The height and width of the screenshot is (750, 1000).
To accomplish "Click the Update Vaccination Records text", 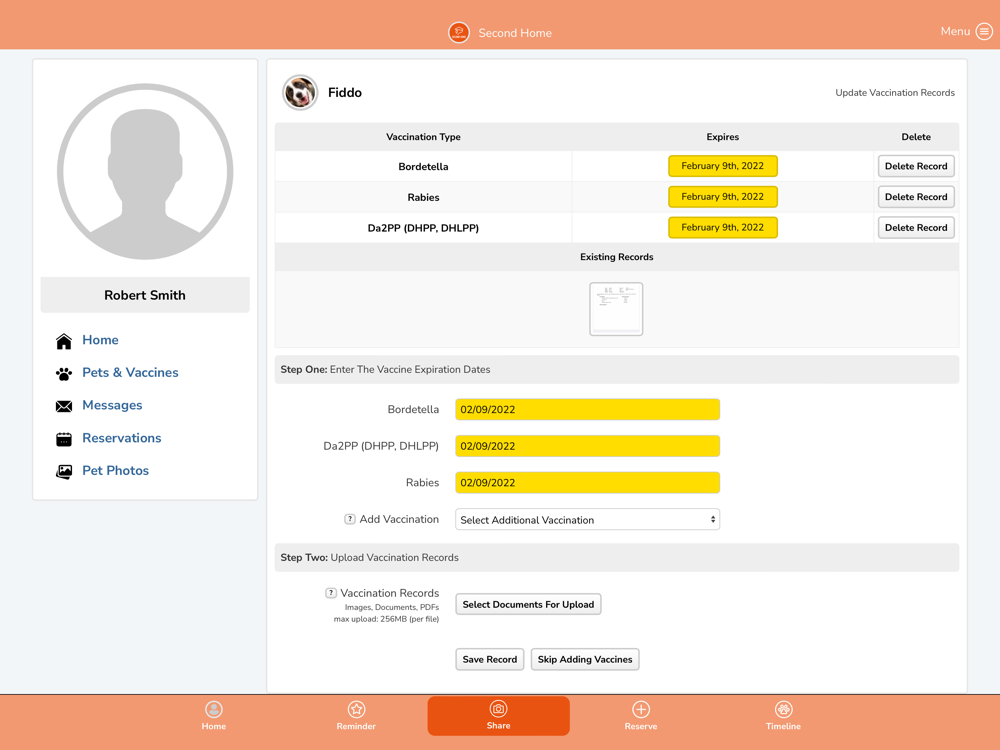I will click(895, 92).
